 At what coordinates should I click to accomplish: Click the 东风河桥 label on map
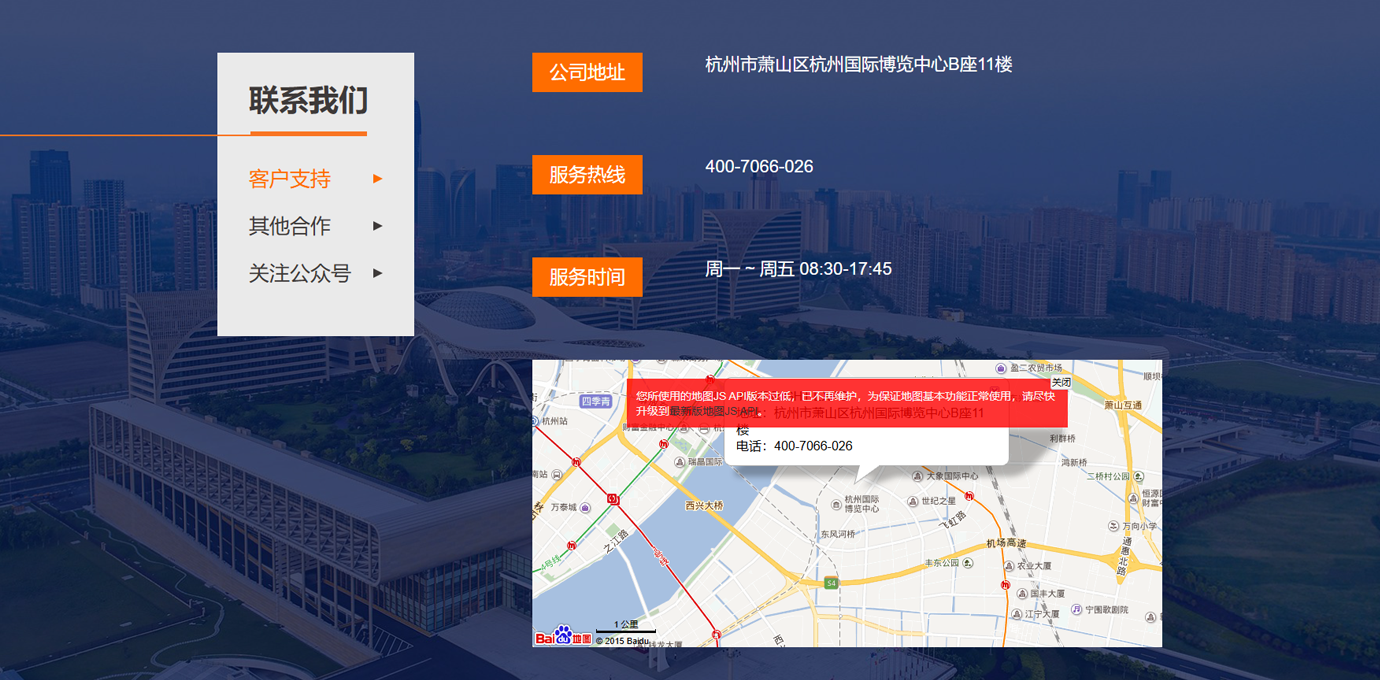click(x=839, y=534)
